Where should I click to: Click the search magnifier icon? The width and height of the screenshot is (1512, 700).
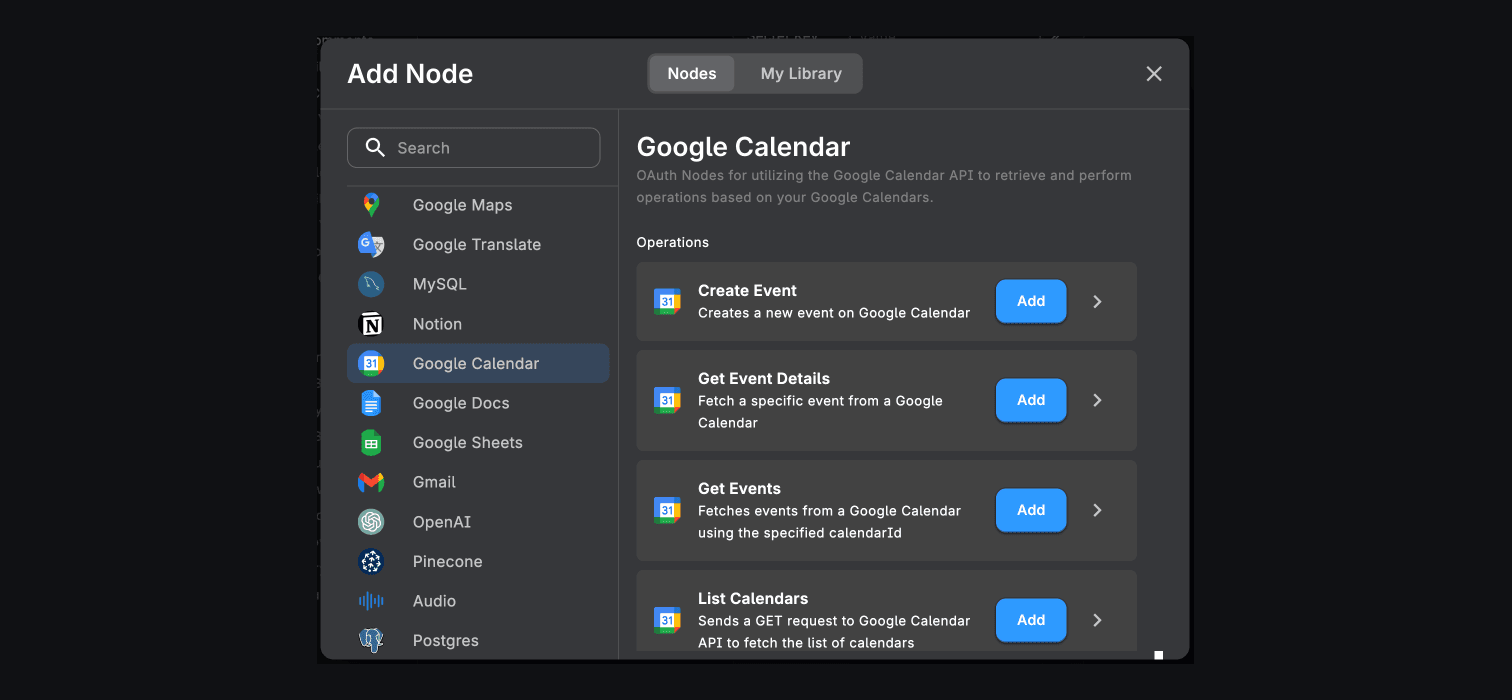(x=375, y=147)
